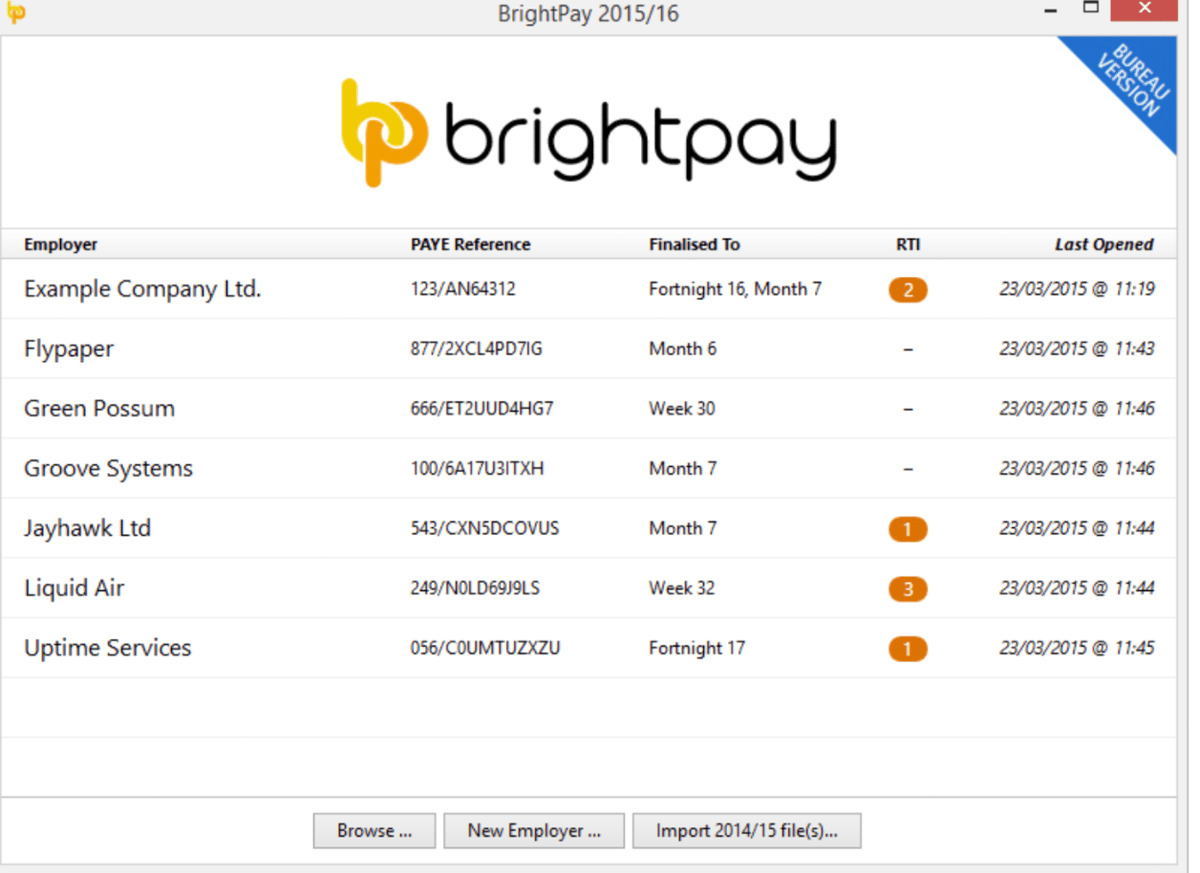Click the RTI badge for Uptime Services

(908, 649)
